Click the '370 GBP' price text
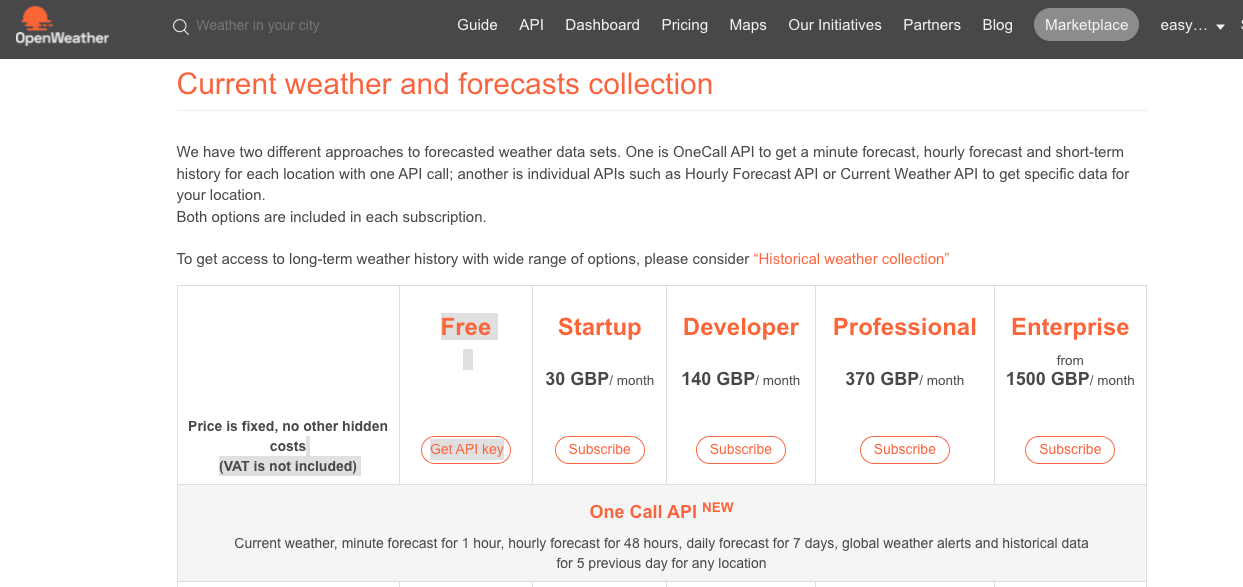 pos(882,379)
